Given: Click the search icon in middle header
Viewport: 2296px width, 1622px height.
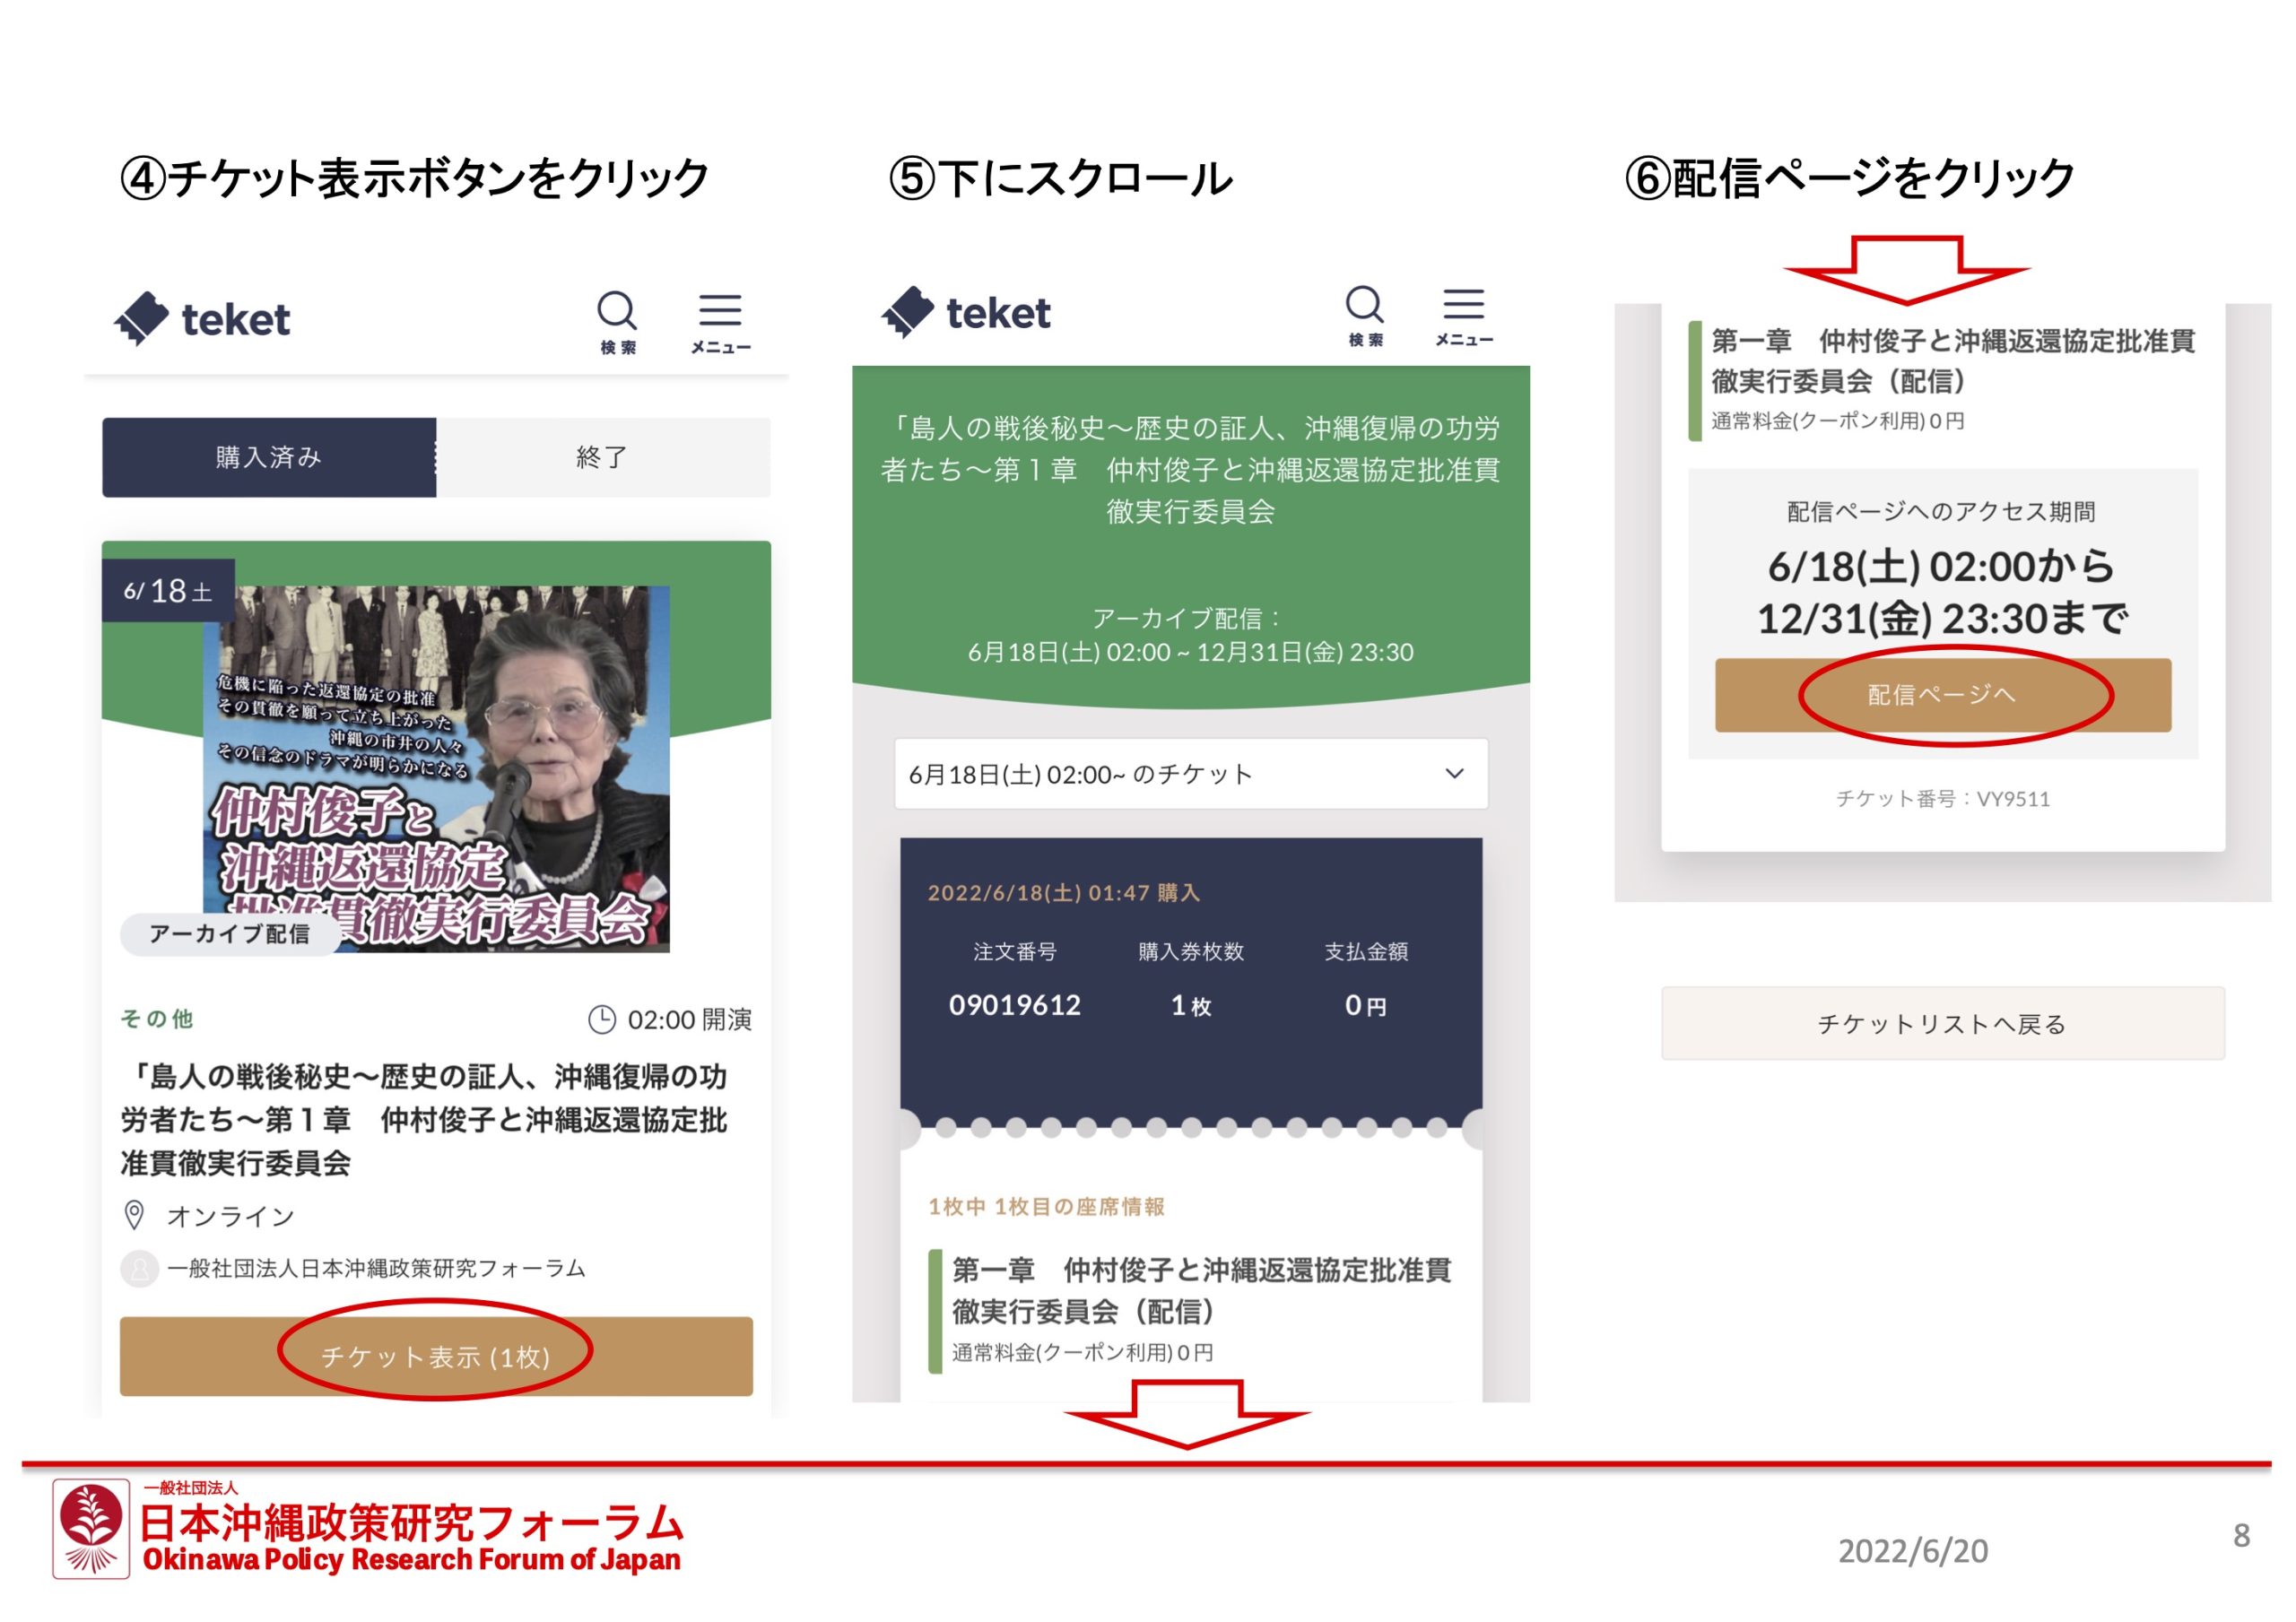Looking at the screenshot, I should tap(1365, 305).
